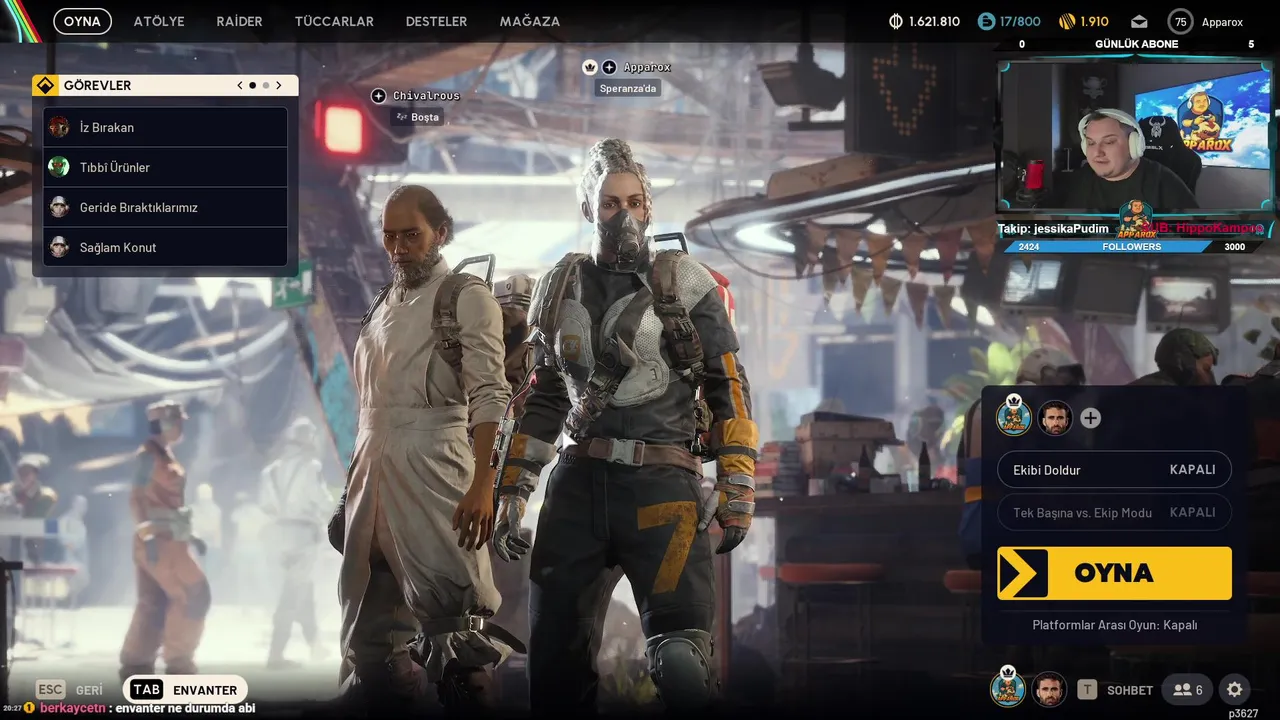Image resolution: width=1280 pixels, height=720 pixels.
Task: Click the yellow arrow emblem on OYNA button
Action: [1022, 573]
